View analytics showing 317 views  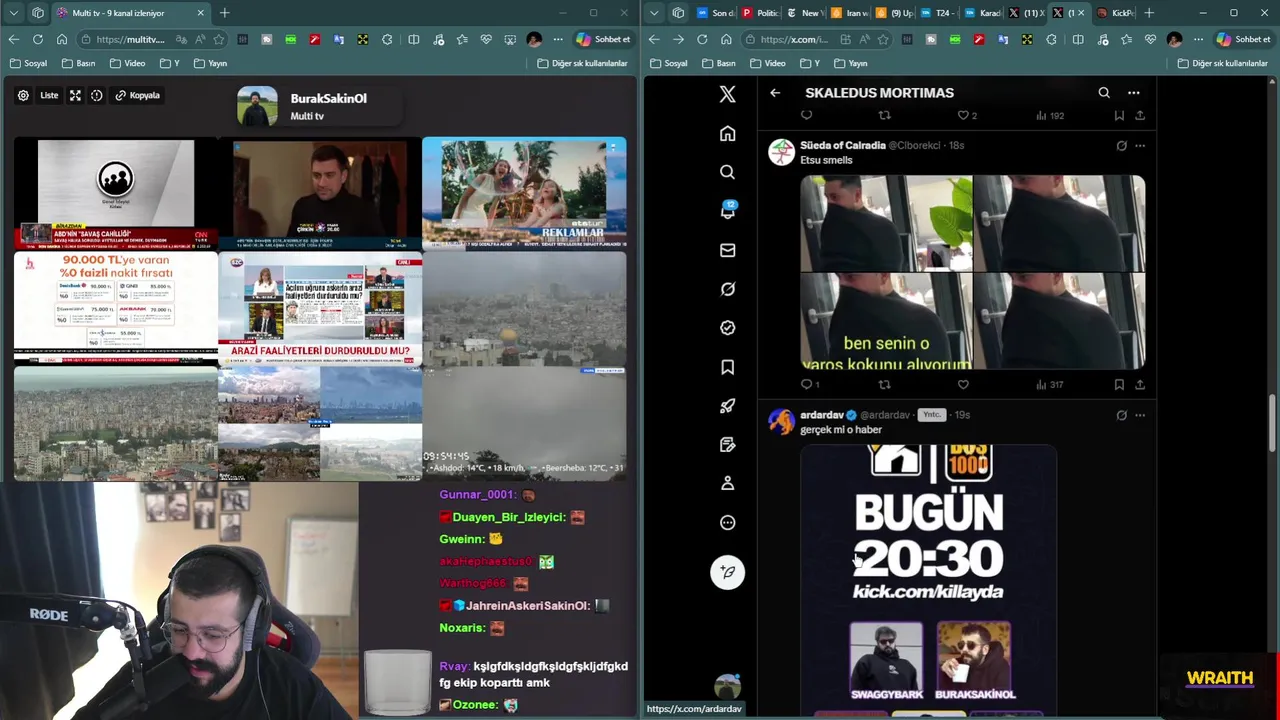click(x=1049, y=384)
